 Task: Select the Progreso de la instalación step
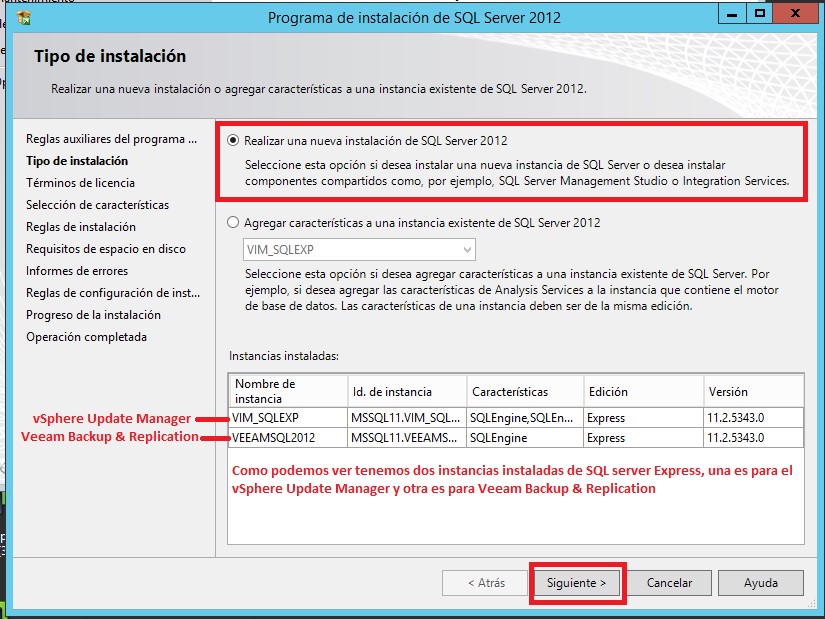point(94,315)
